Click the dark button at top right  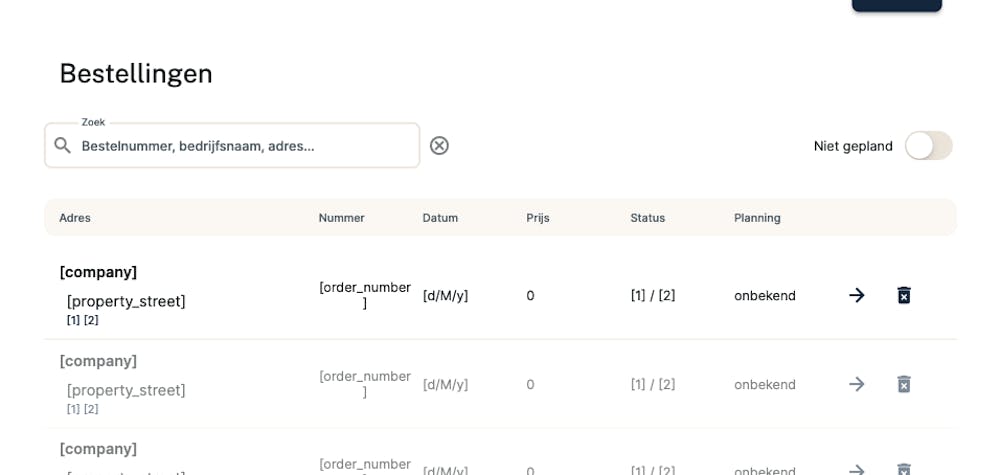[896, 5]
